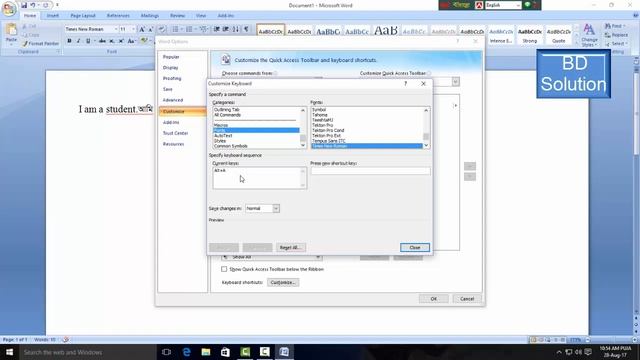
Task: Open the Save changes in dropdown
Action: coord(276,209)
